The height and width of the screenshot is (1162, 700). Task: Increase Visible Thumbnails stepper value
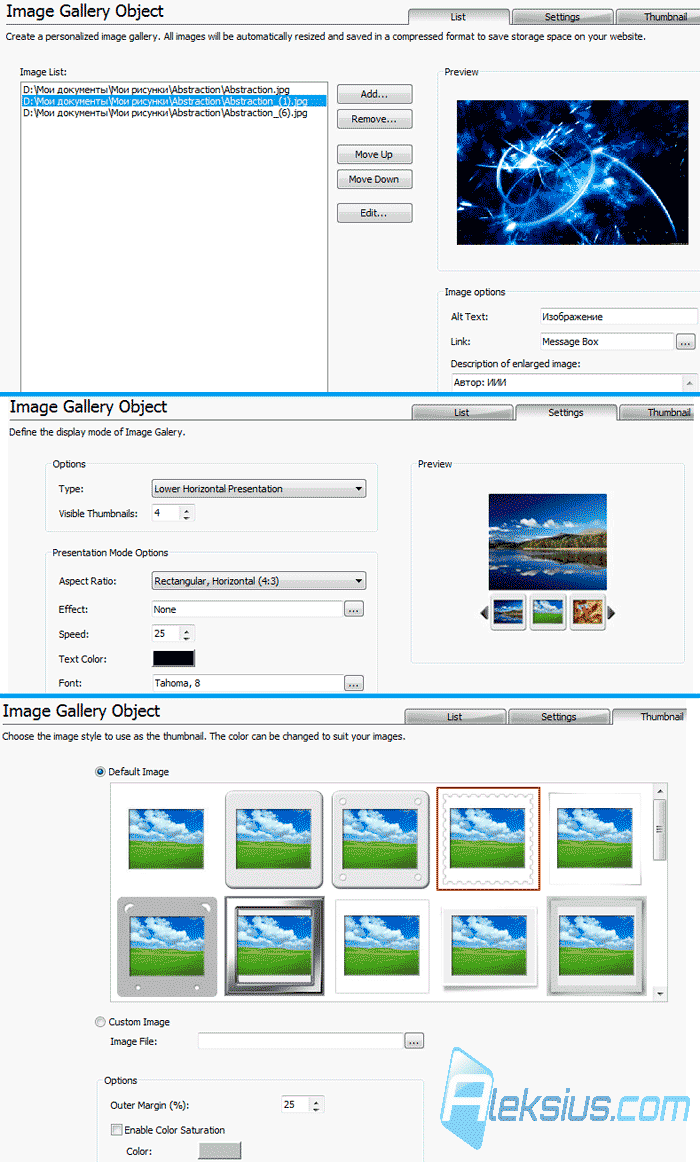tap(187, 510)
